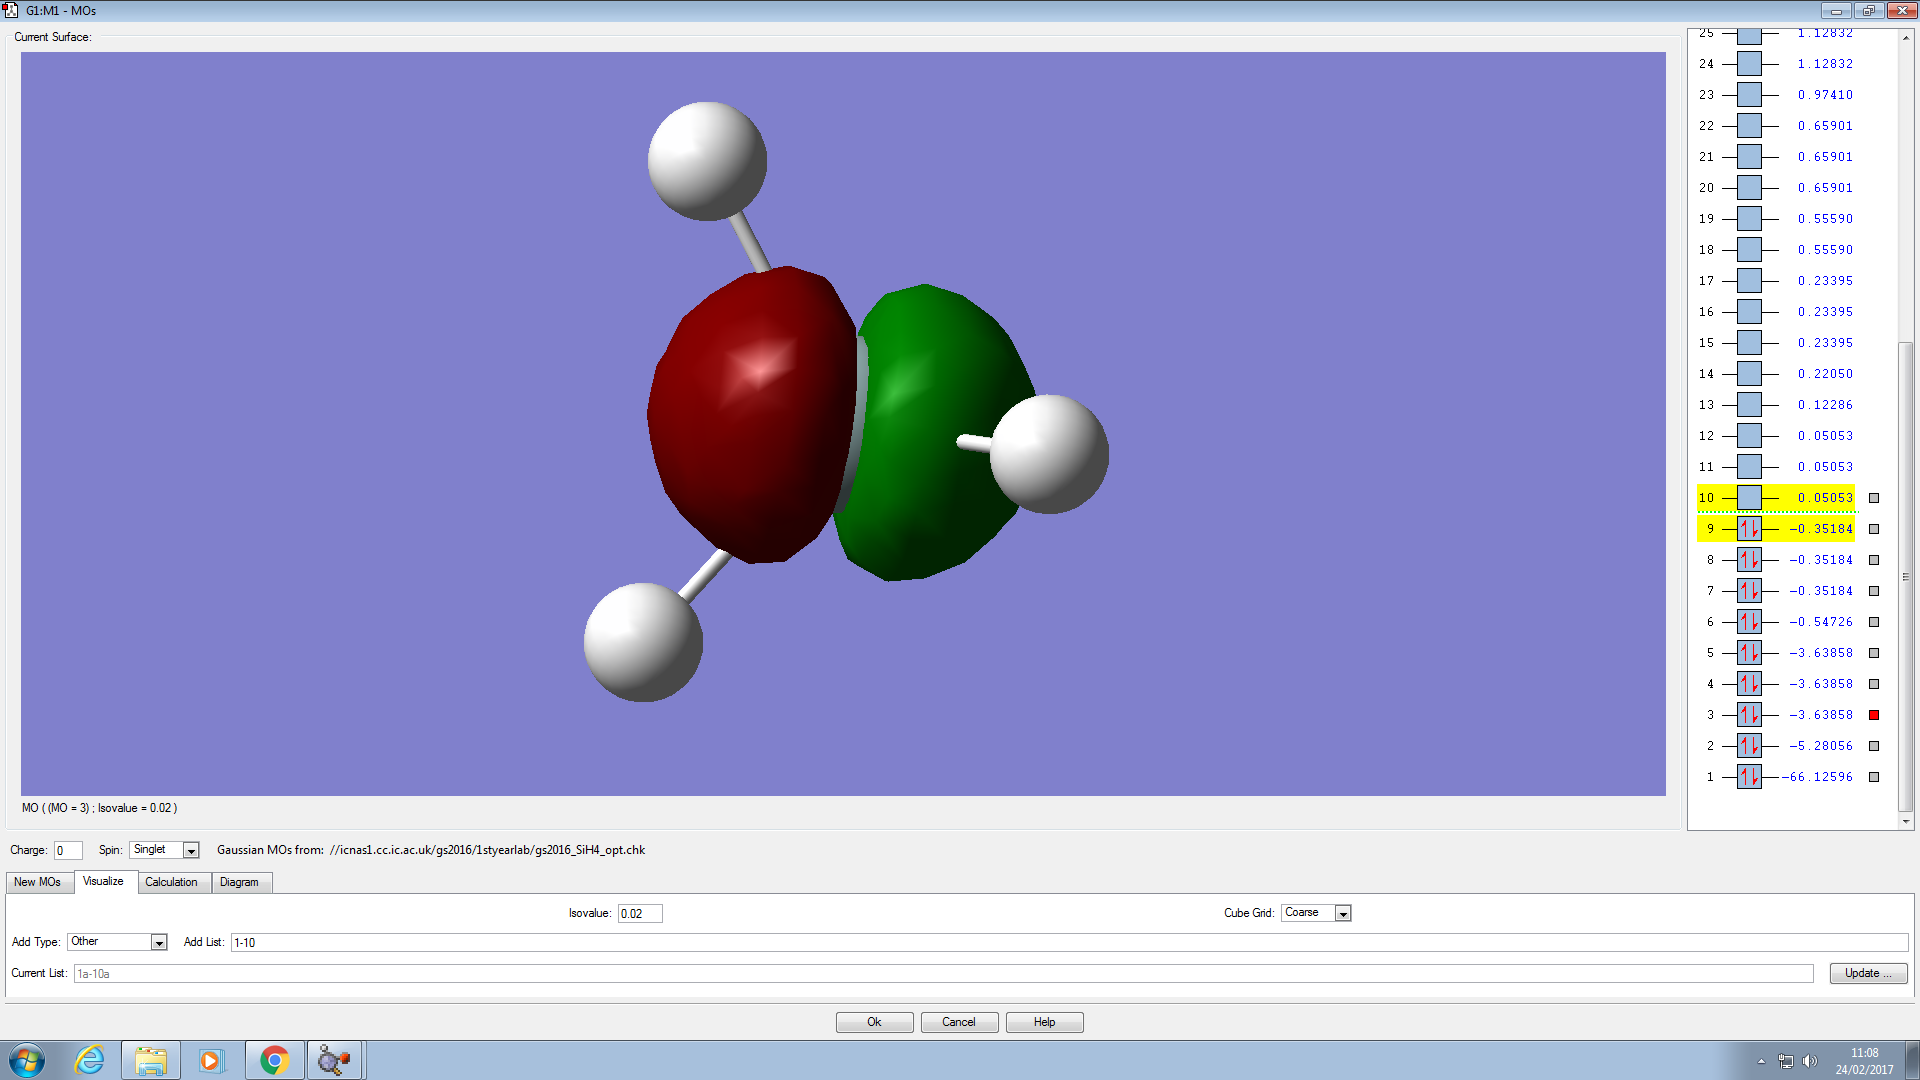Switch to the New MOs tab
The image size is (1920, 1080).
tap(38, 882)
